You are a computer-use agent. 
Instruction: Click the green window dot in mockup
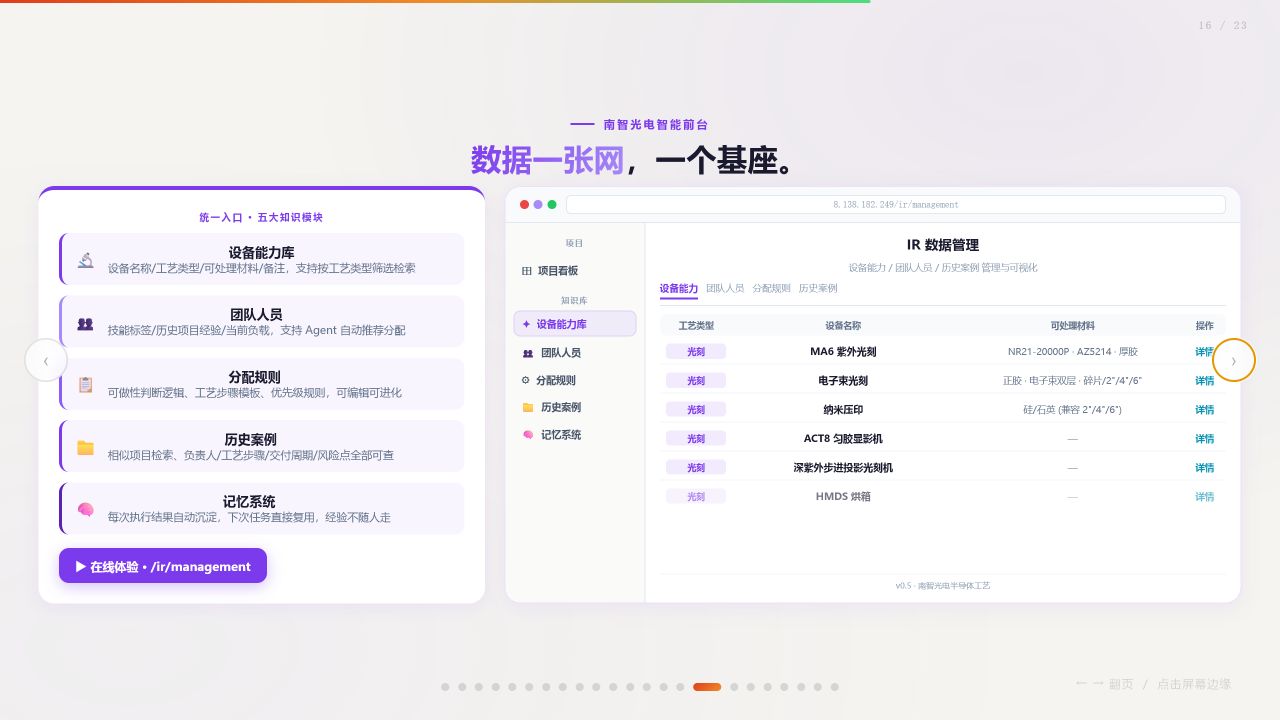[x=552, y=204]
